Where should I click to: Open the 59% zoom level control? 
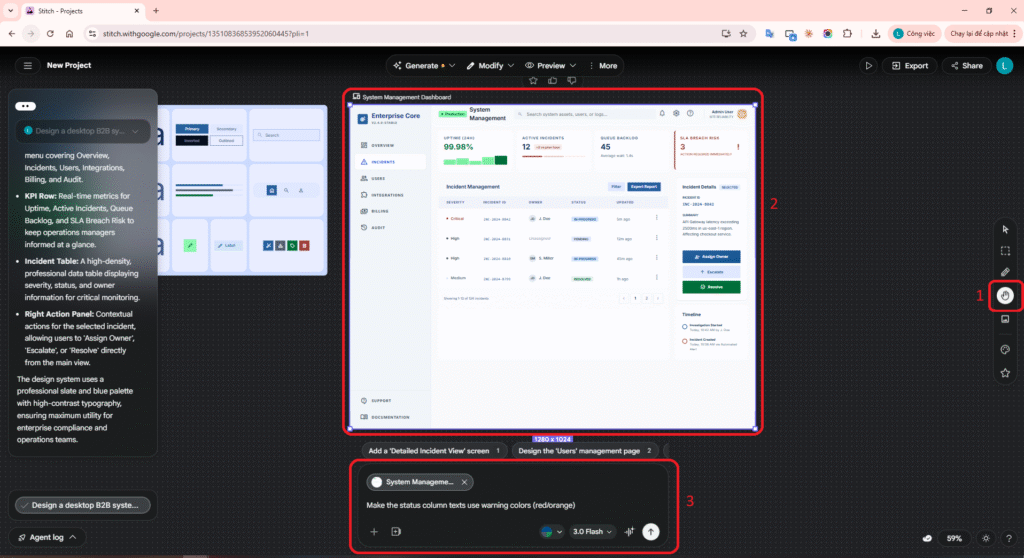click(954, 538)
